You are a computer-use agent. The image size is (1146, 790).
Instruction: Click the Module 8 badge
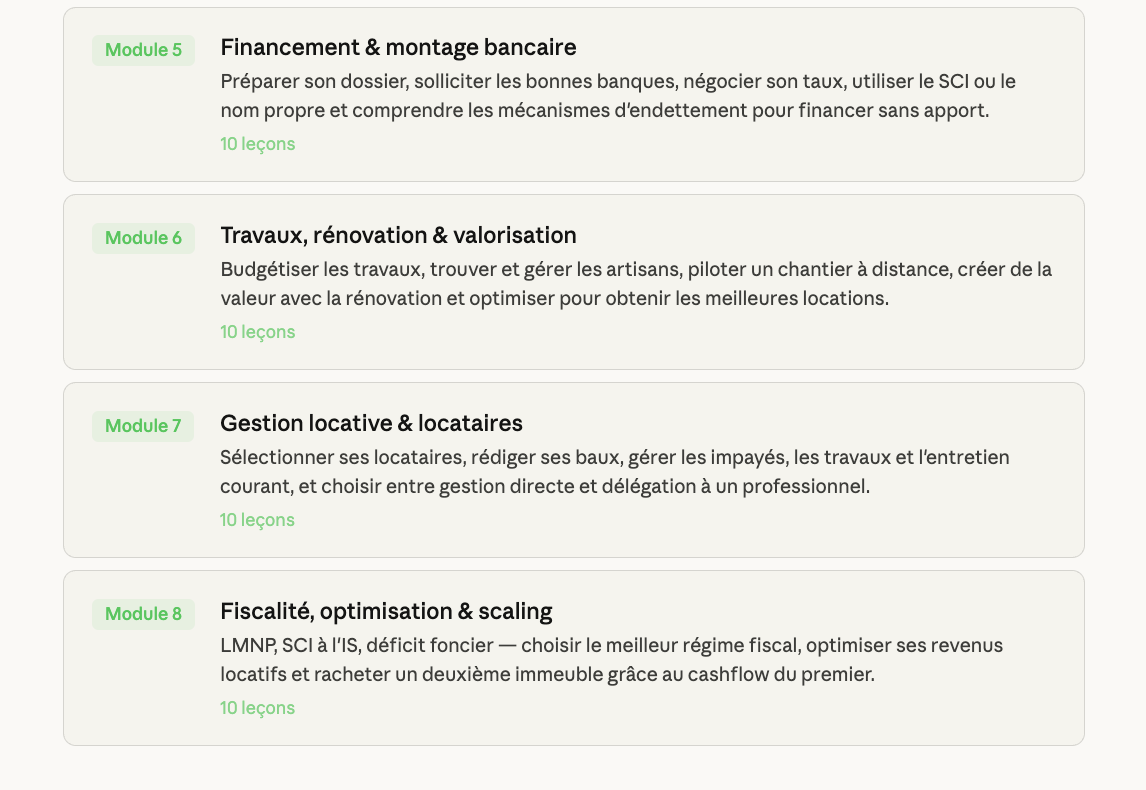pos(143,614)
